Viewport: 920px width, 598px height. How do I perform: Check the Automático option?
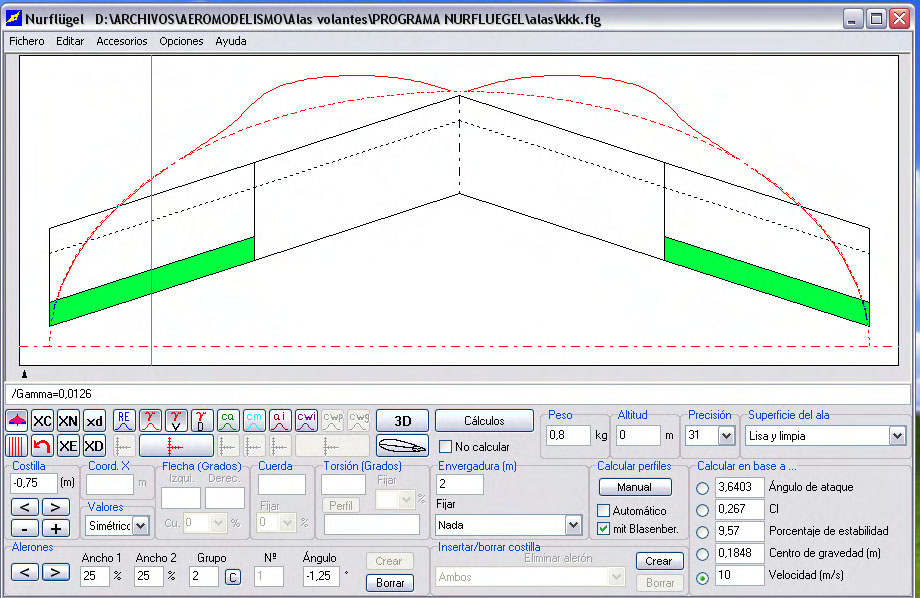click(603, 511)
